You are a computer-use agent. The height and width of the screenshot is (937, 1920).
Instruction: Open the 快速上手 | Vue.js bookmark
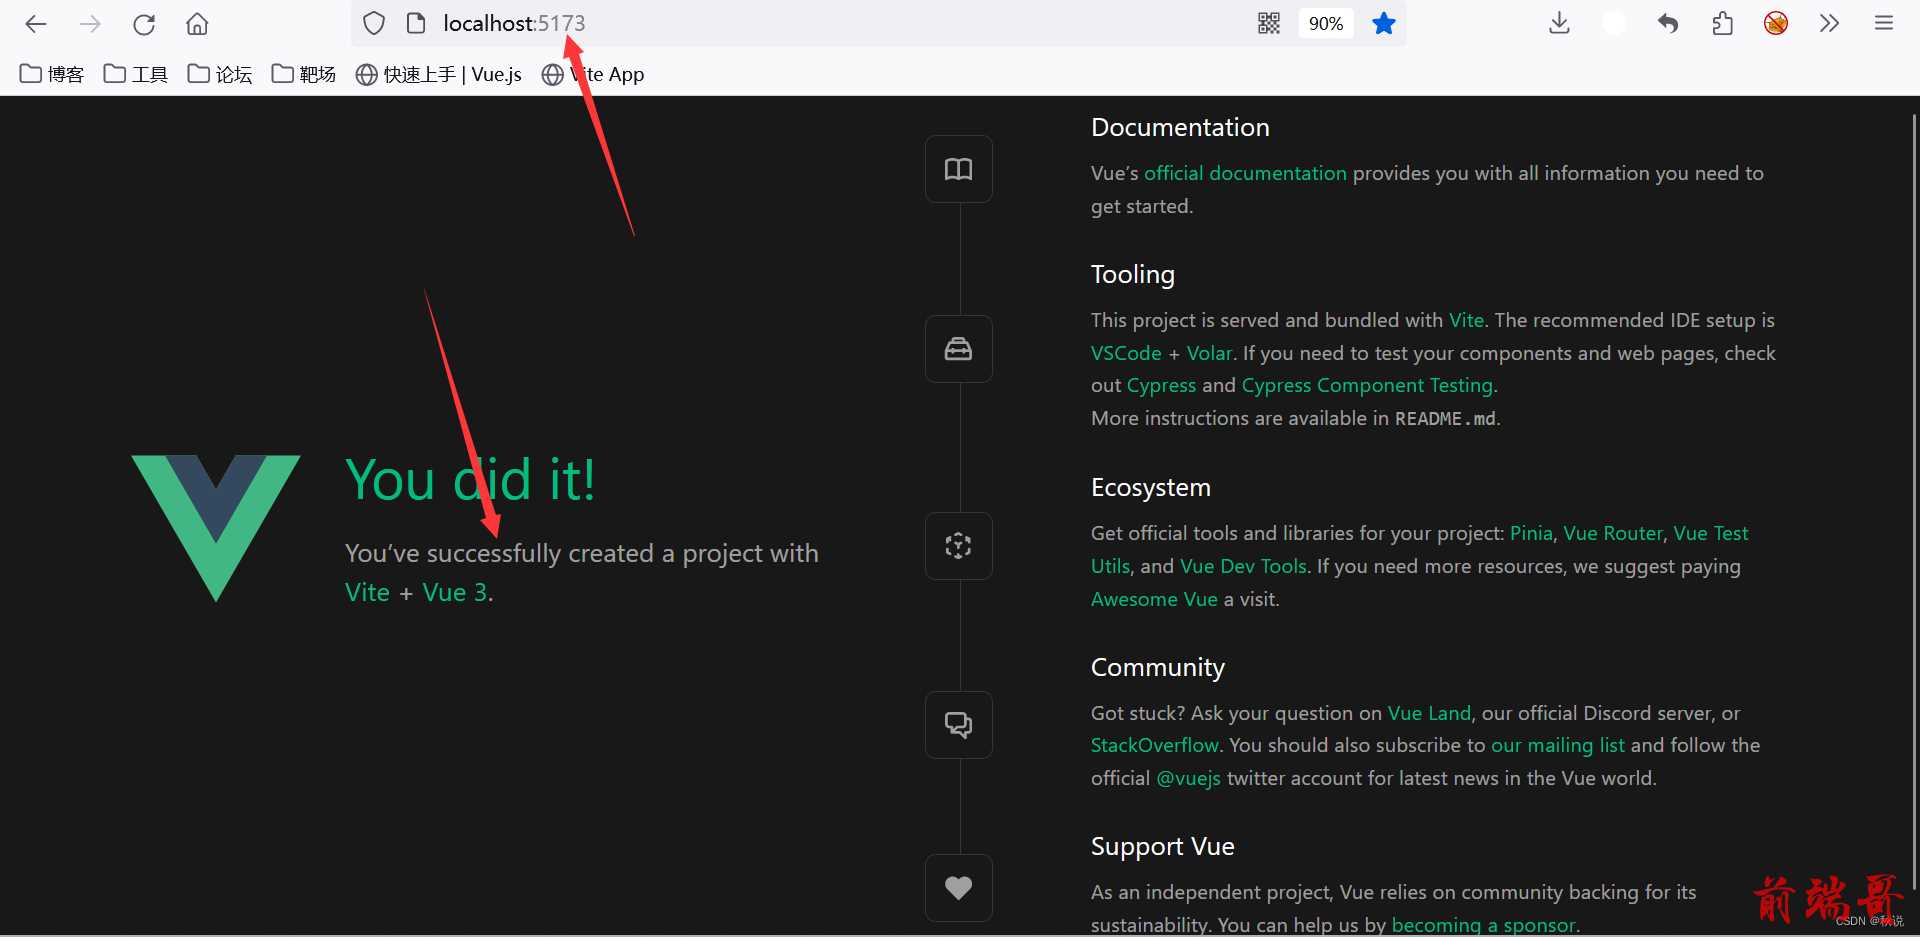439,74
